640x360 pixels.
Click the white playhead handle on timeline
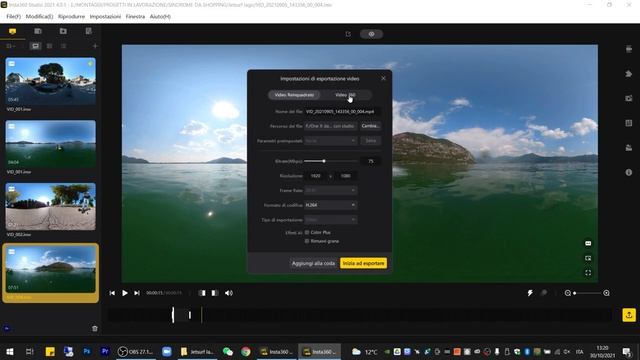point(173,315)
